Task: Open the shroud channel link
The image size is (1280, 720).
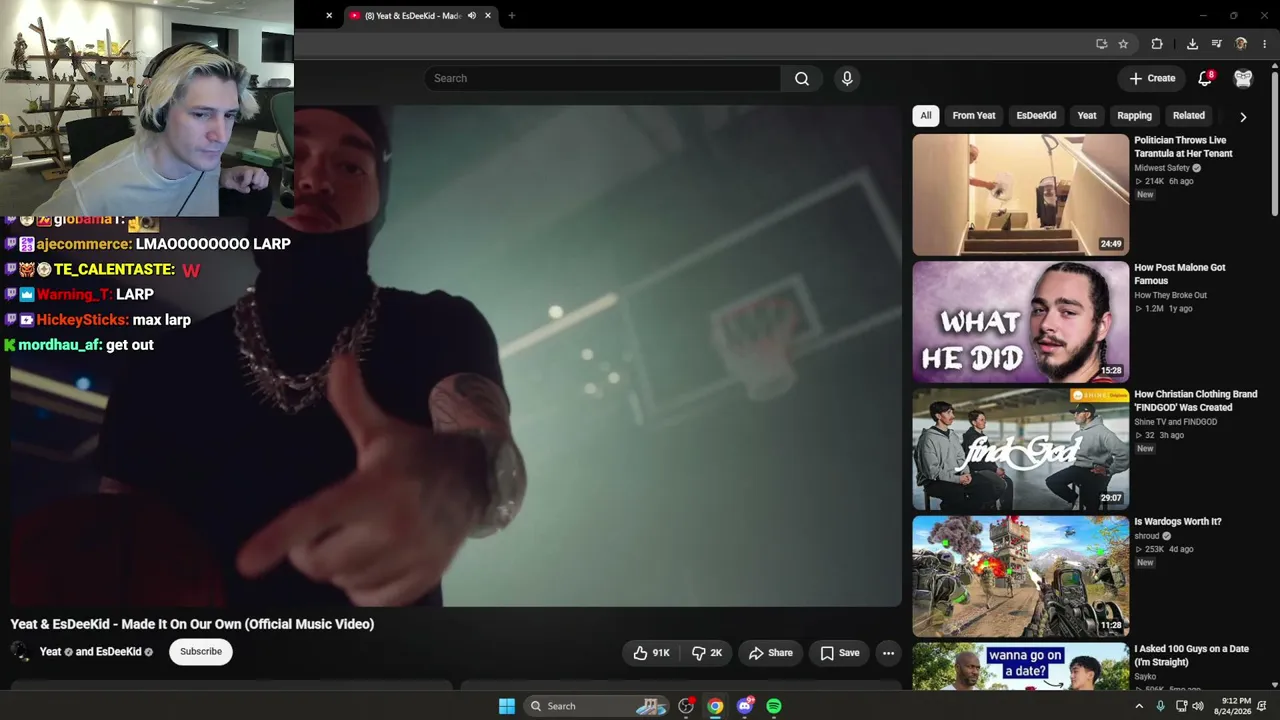Action: pos(1147,536)
